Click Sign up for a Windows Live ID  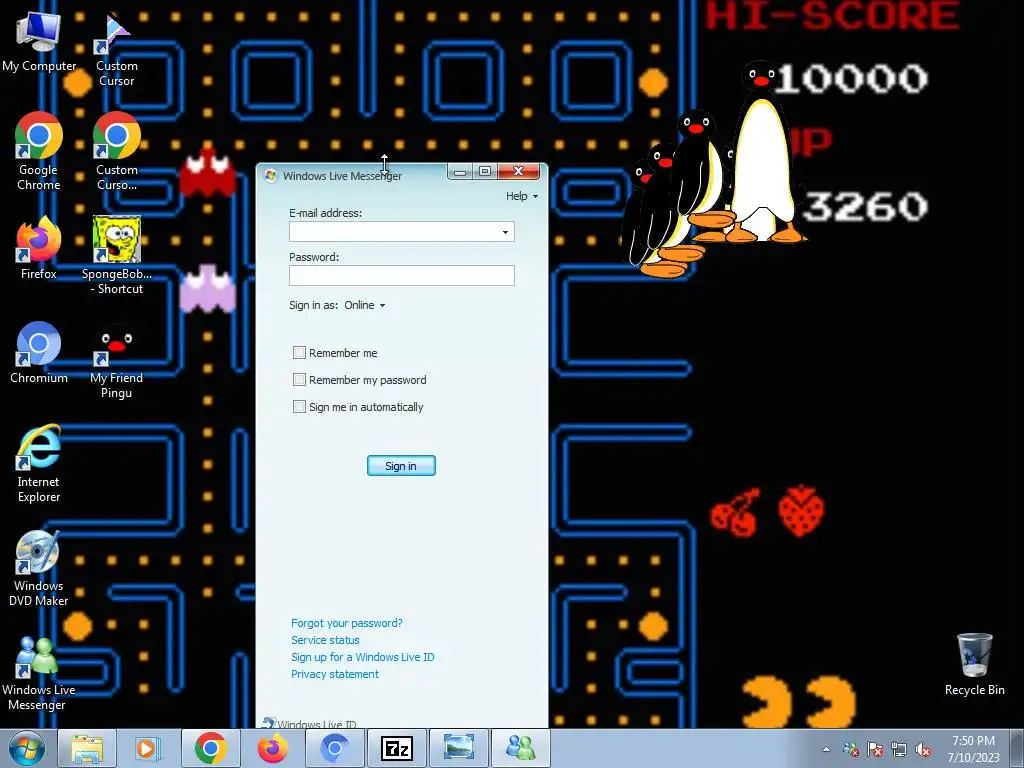(x=362, y=657)
